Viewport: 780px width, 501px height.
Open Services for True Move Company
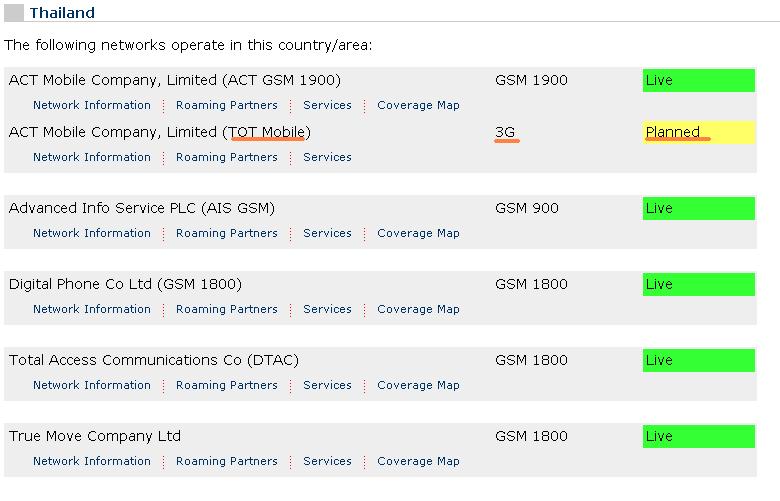click(327, 461)
